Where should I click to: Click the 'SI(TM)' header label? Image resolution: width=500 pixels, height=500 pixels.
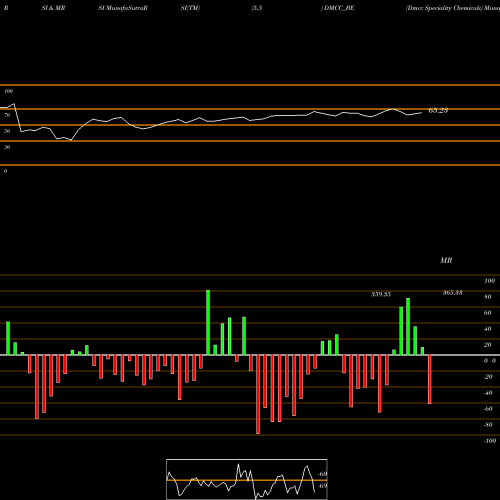coord(190,8)
